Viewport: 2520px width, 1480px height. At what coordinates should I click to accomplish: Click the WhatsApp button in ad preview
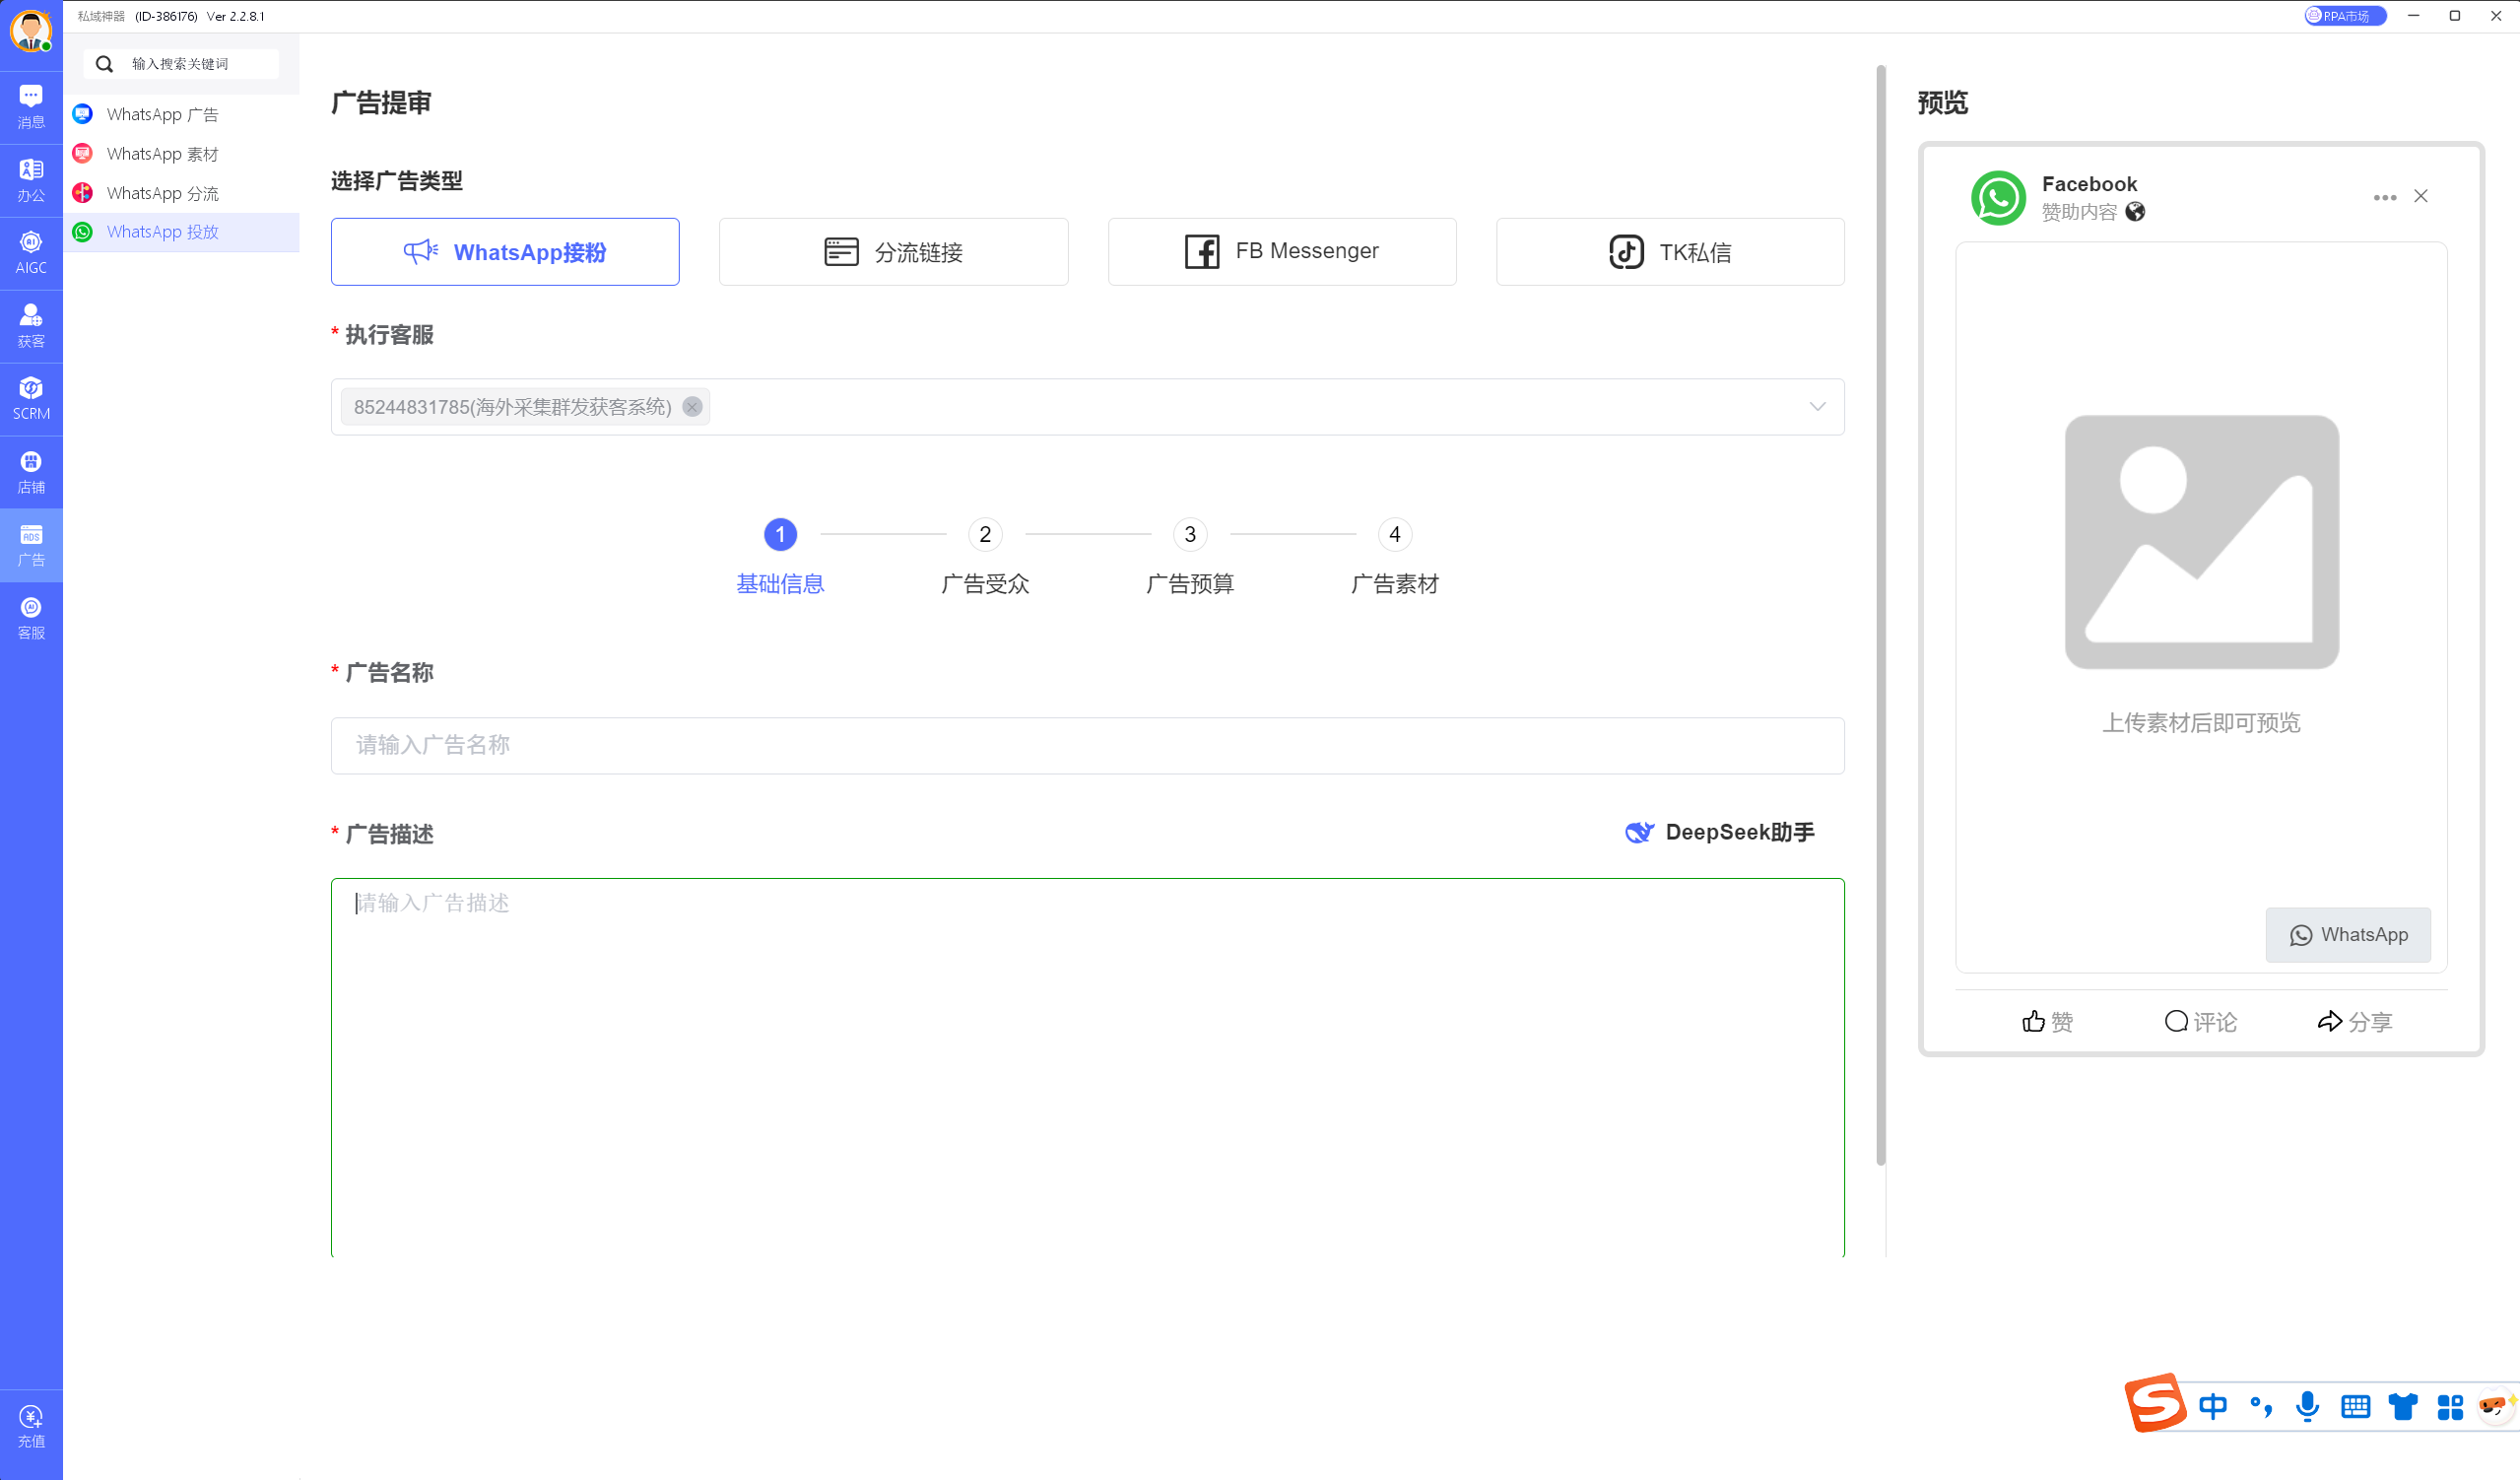point(2347,934)
